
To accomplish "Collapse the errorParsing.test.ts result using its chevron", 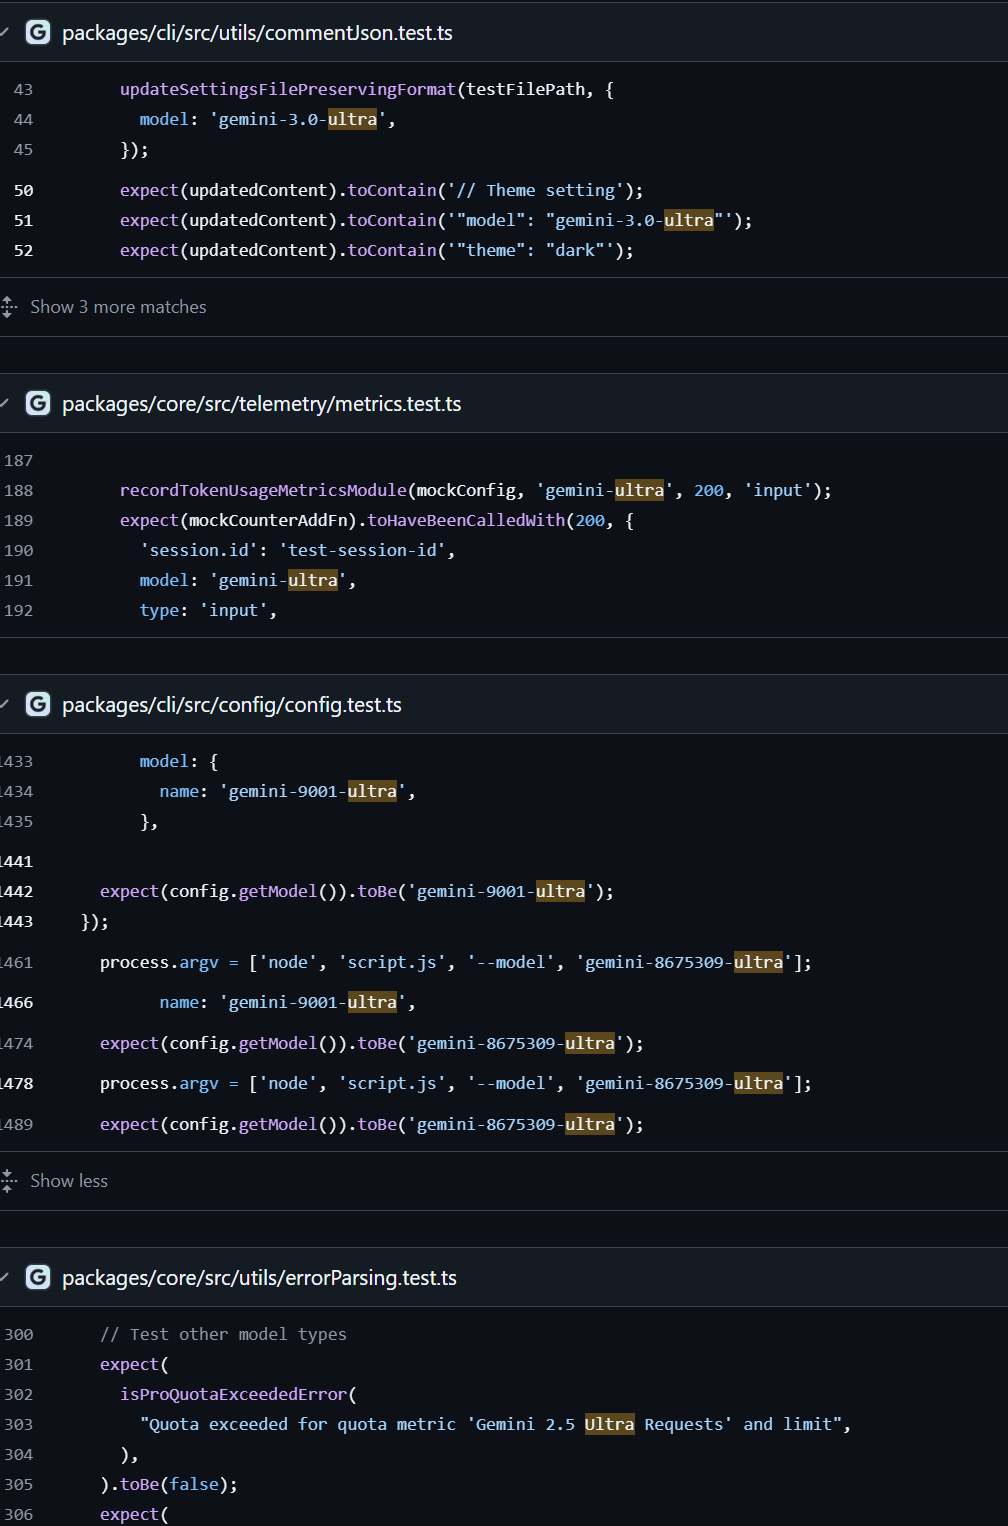I will coord(5,1277).
